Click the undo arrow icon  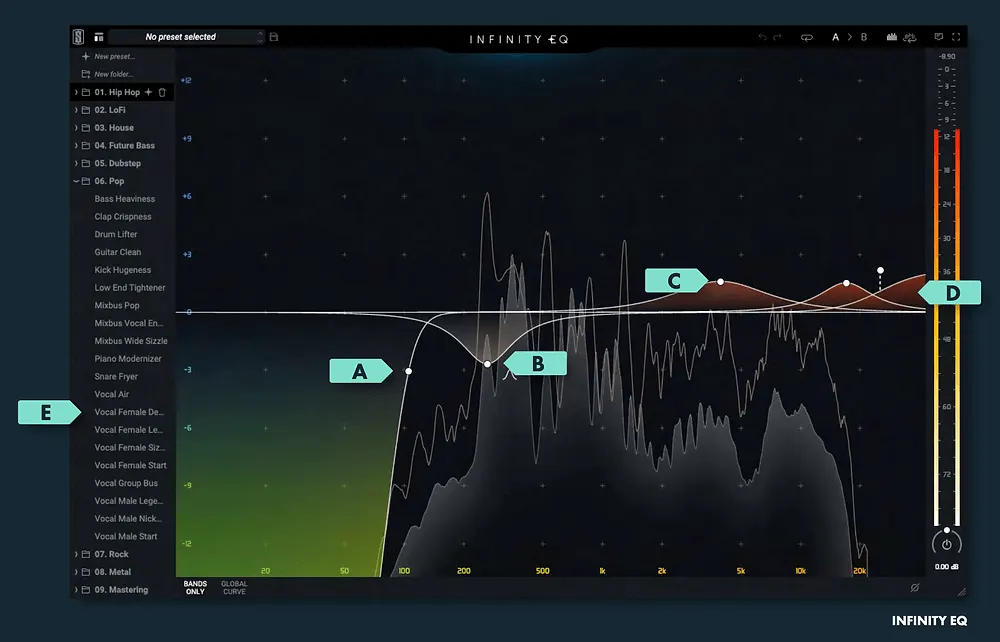tap(762, 37)
